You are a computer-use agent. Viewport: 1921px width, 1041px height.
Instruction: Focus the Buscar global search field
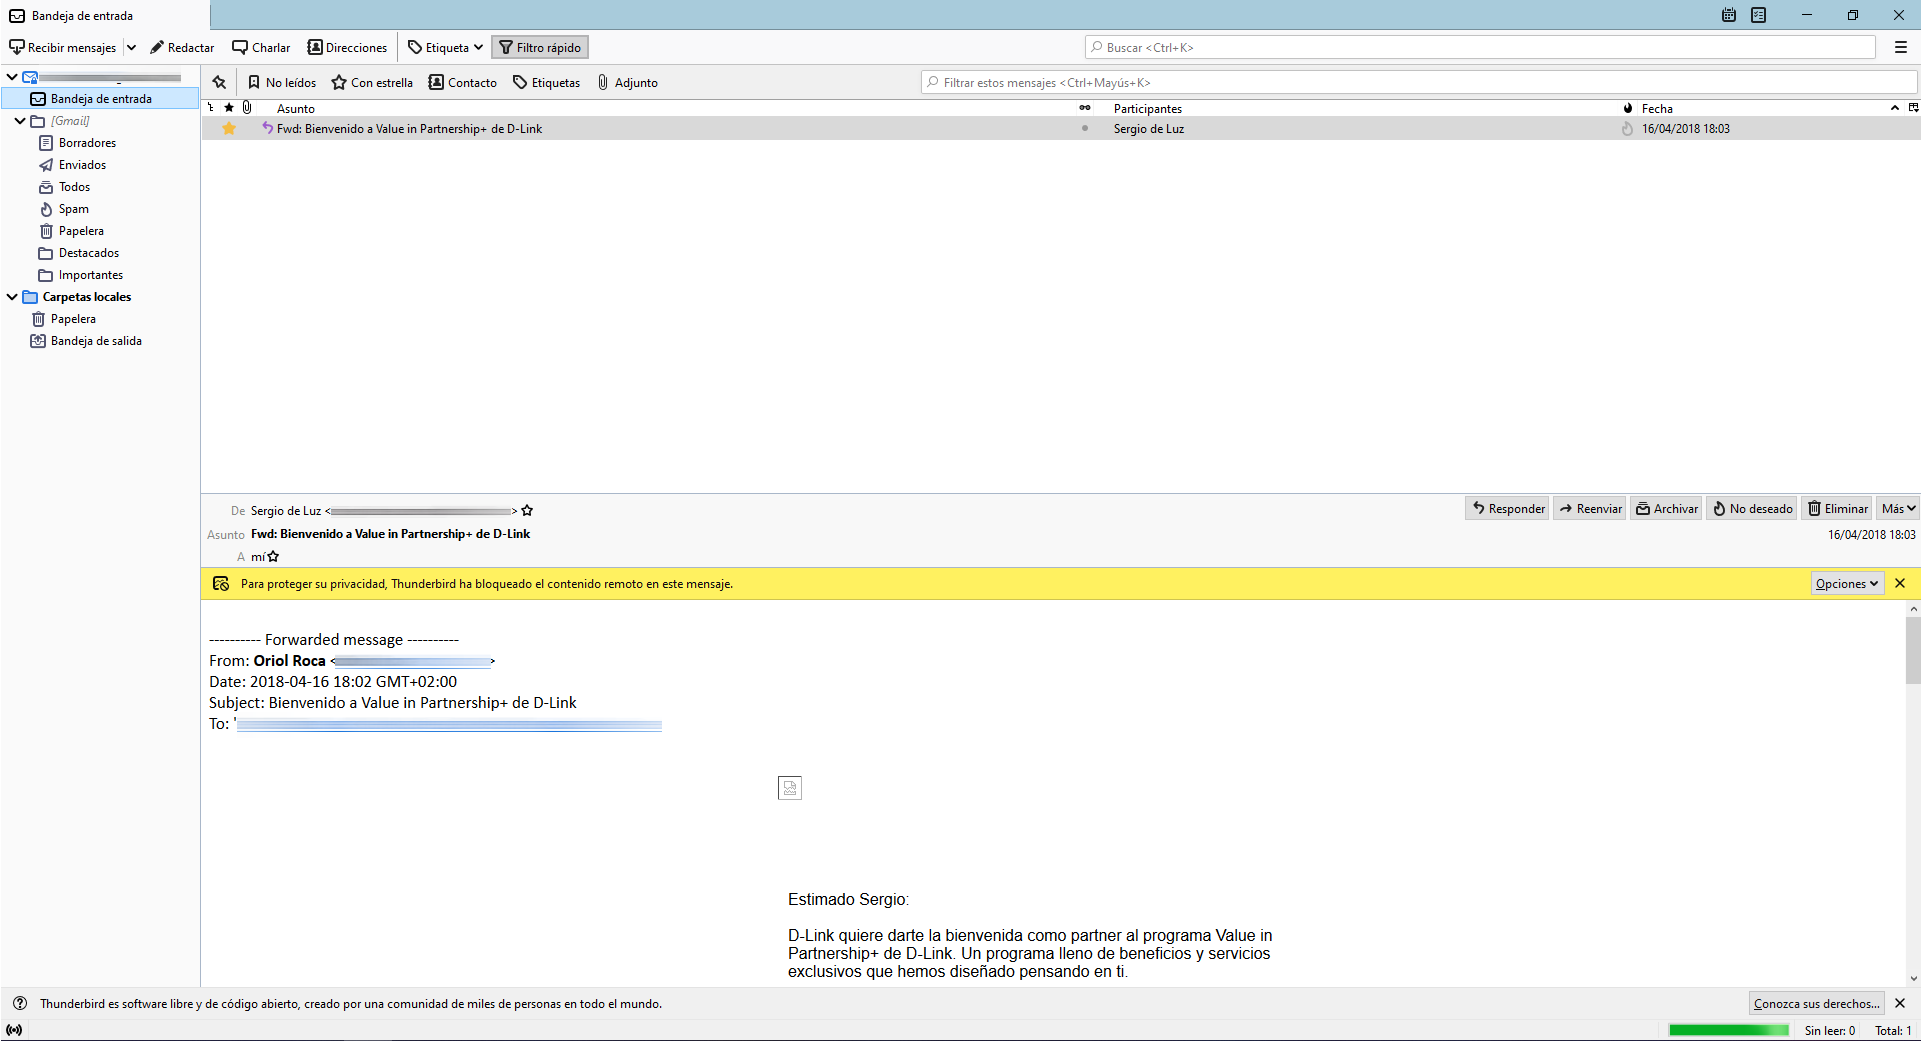pyautogui.click(x=1480, y=47)
